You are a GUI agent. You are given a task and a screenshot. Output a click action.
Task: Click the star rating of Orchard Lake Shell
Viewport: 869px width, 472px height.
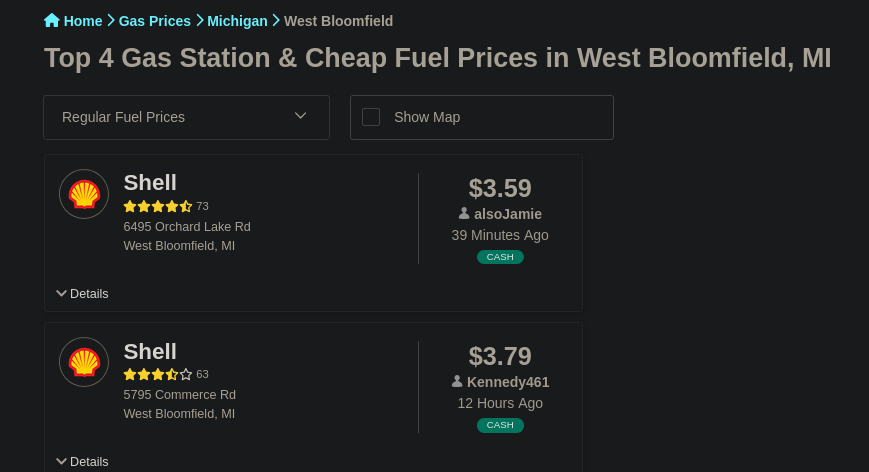(x=157, y=206)
